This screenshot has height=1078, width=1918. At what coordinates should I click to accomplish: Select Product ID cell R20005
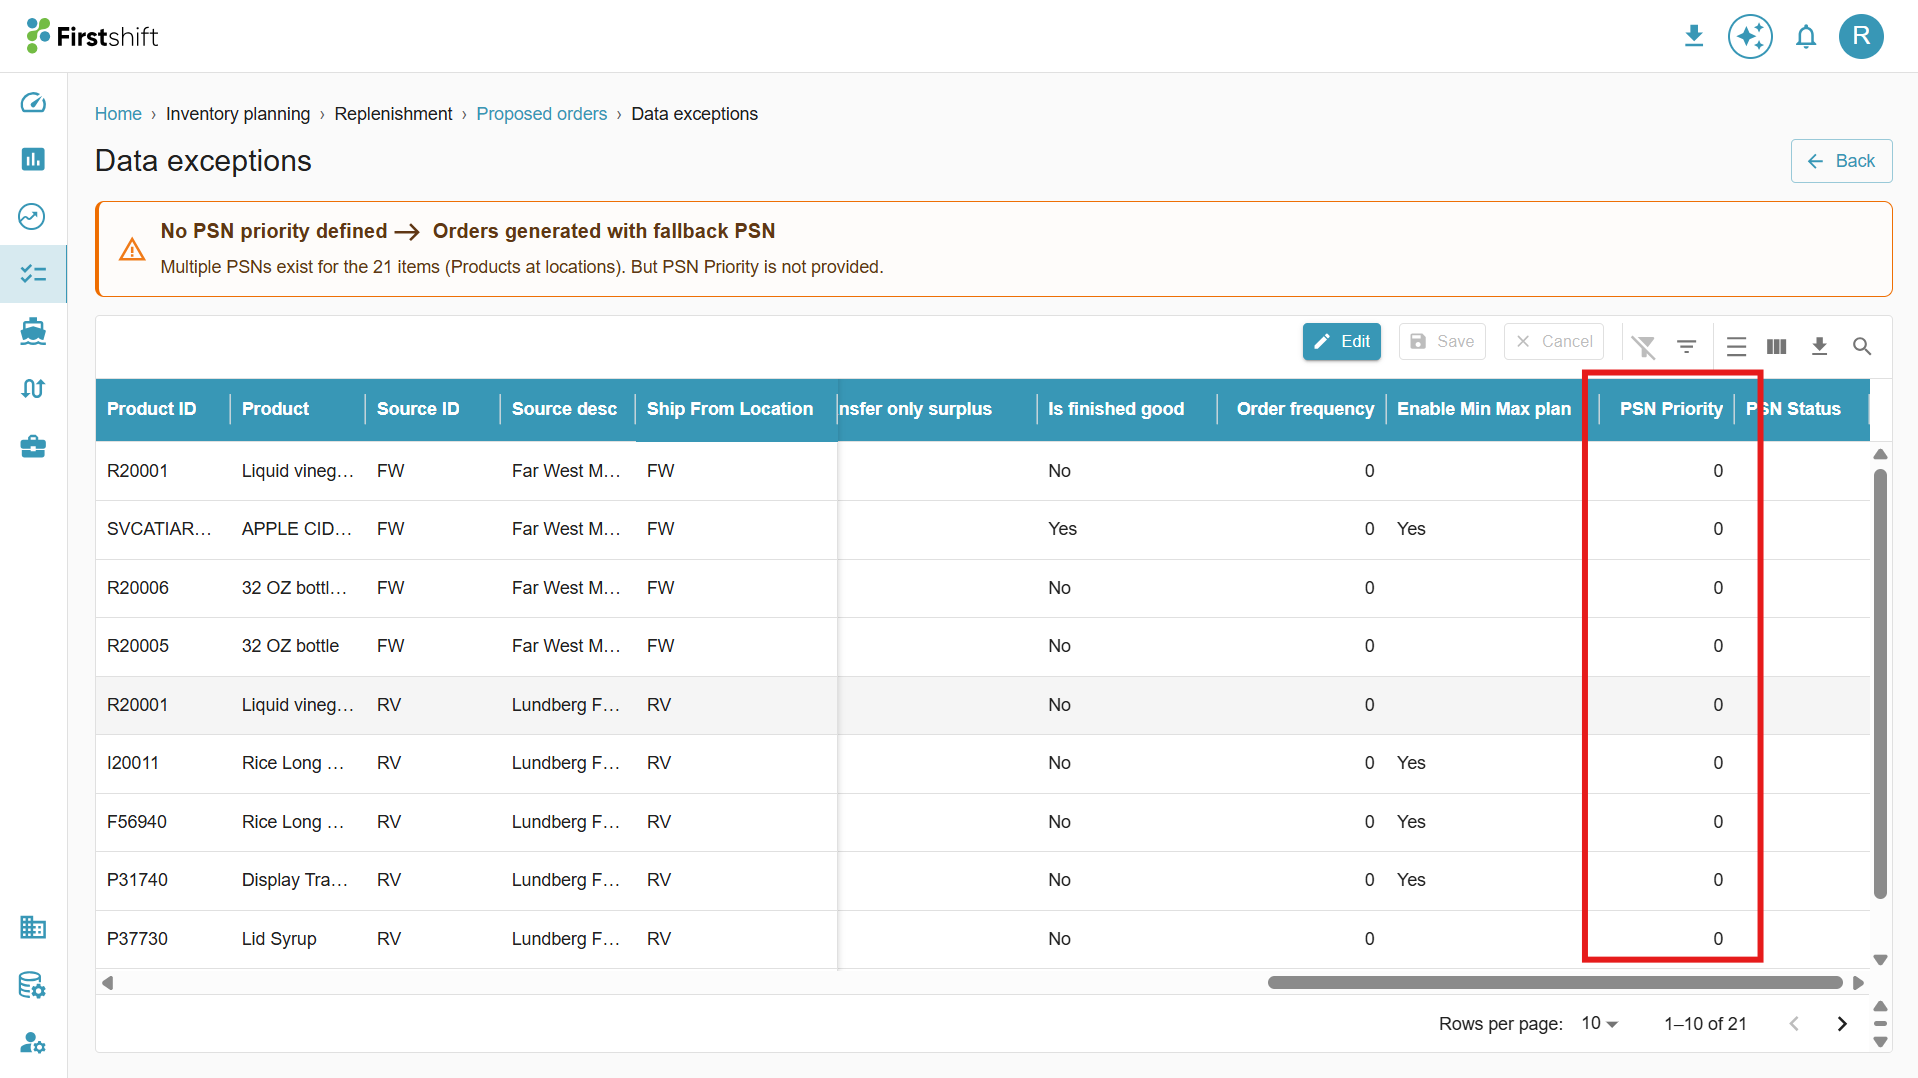coord(162,646)
